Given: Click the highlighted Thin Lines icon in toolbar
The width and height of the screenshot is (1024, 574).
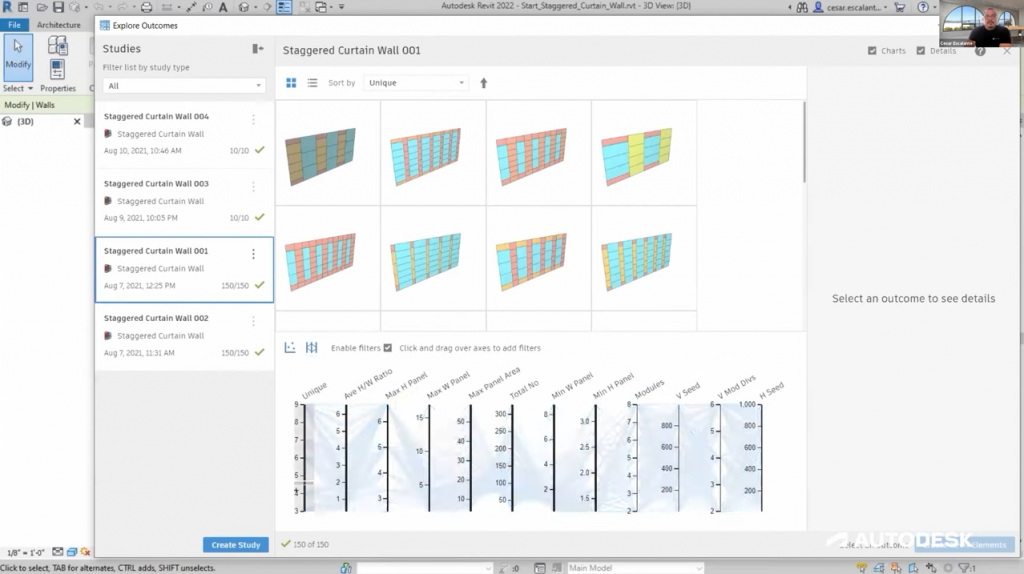Looking at the screenshot, I should click(284, 7).
